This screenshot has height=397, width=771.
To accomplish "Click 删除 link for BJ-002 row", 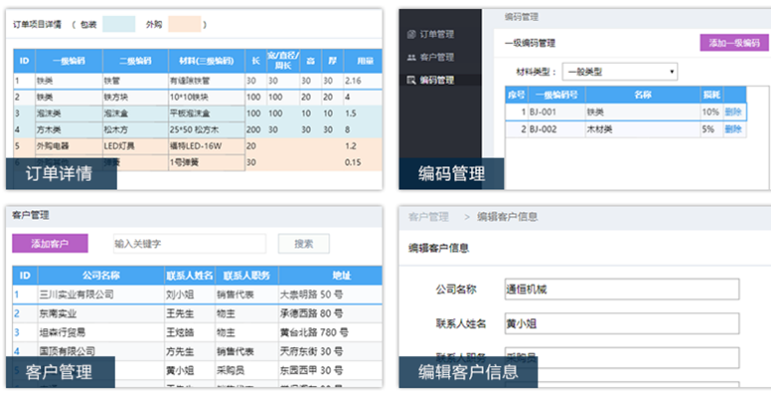I will (733, 129).
